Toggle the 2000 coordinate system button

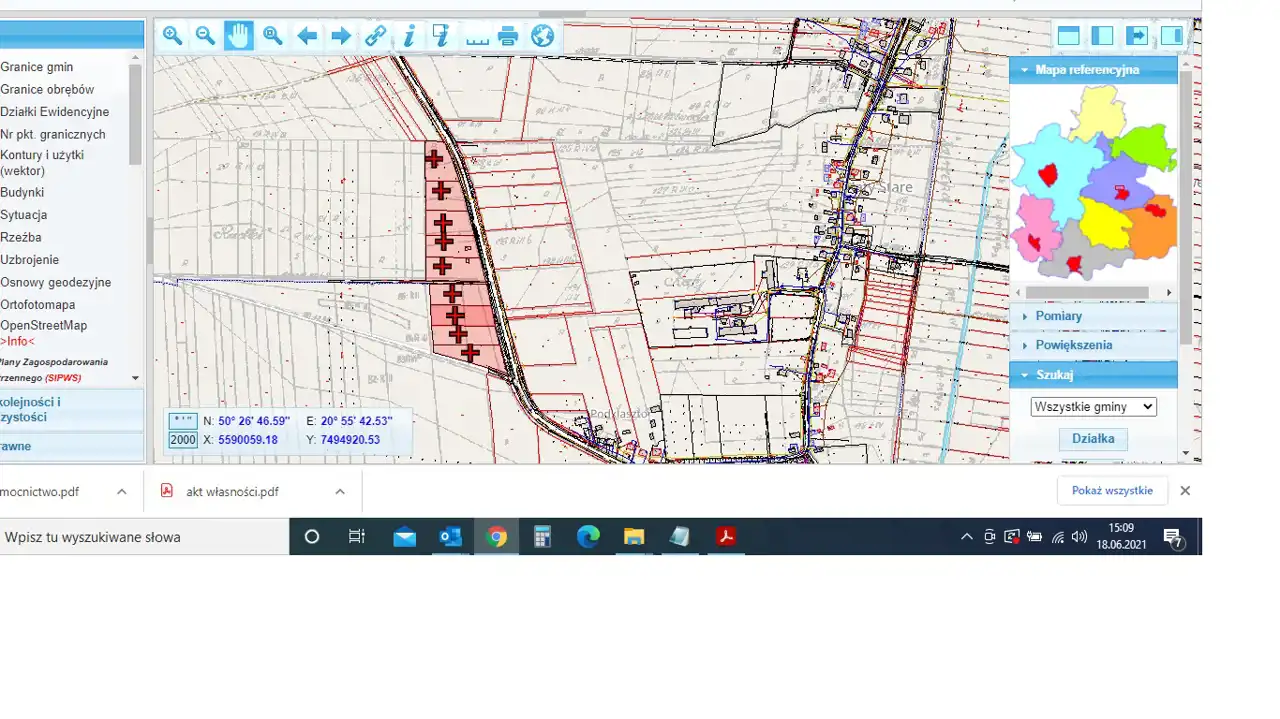183,440
